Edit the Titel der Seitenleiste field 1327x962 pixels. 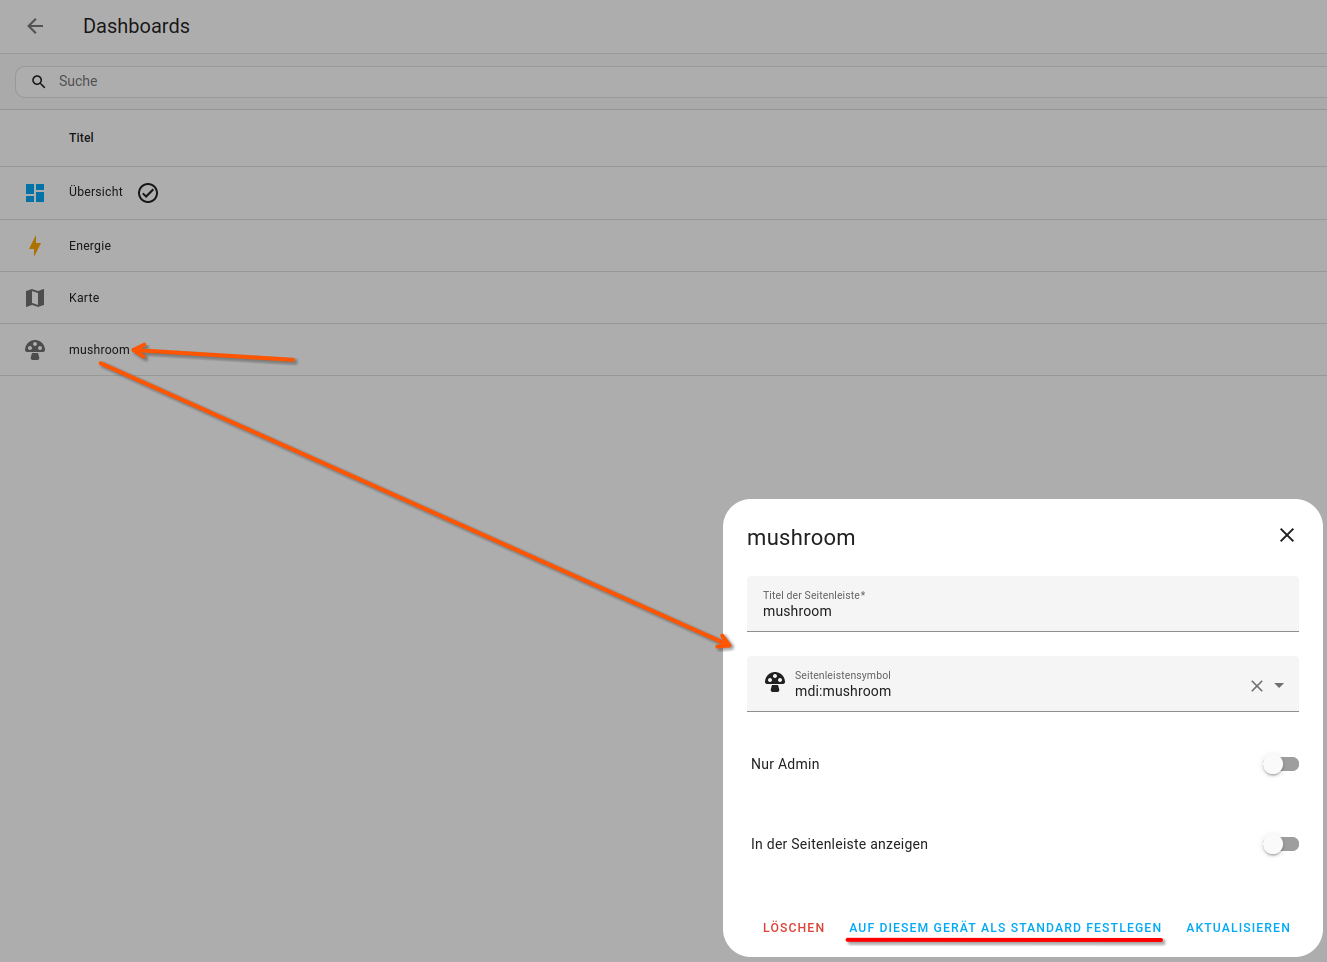coord(1022,604)
